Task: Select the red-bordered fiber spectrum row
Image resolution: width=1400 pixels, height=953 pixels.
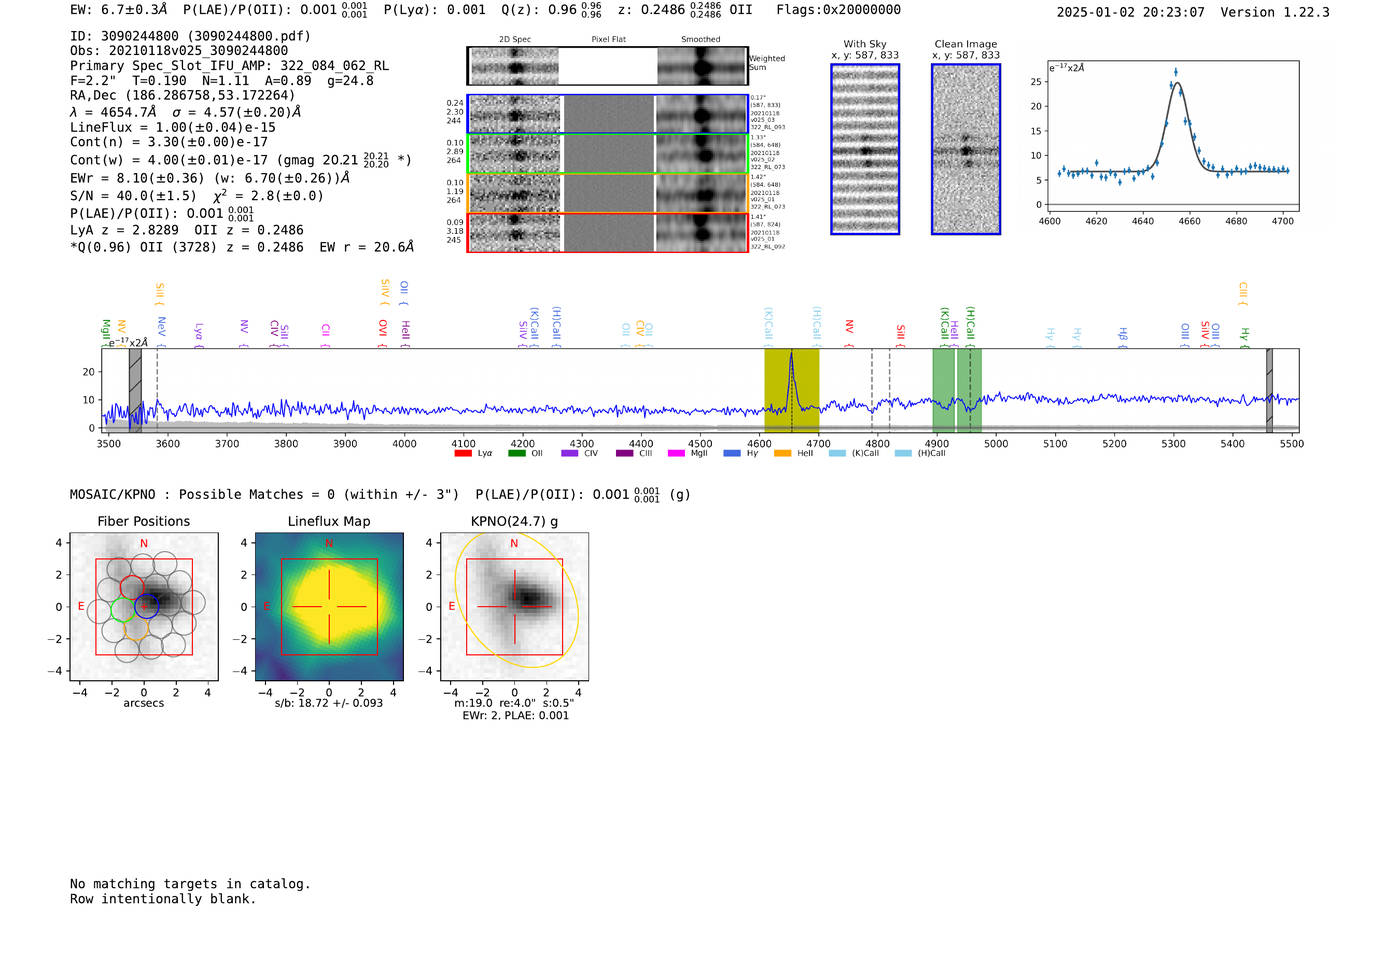Action: coord(608,232)
